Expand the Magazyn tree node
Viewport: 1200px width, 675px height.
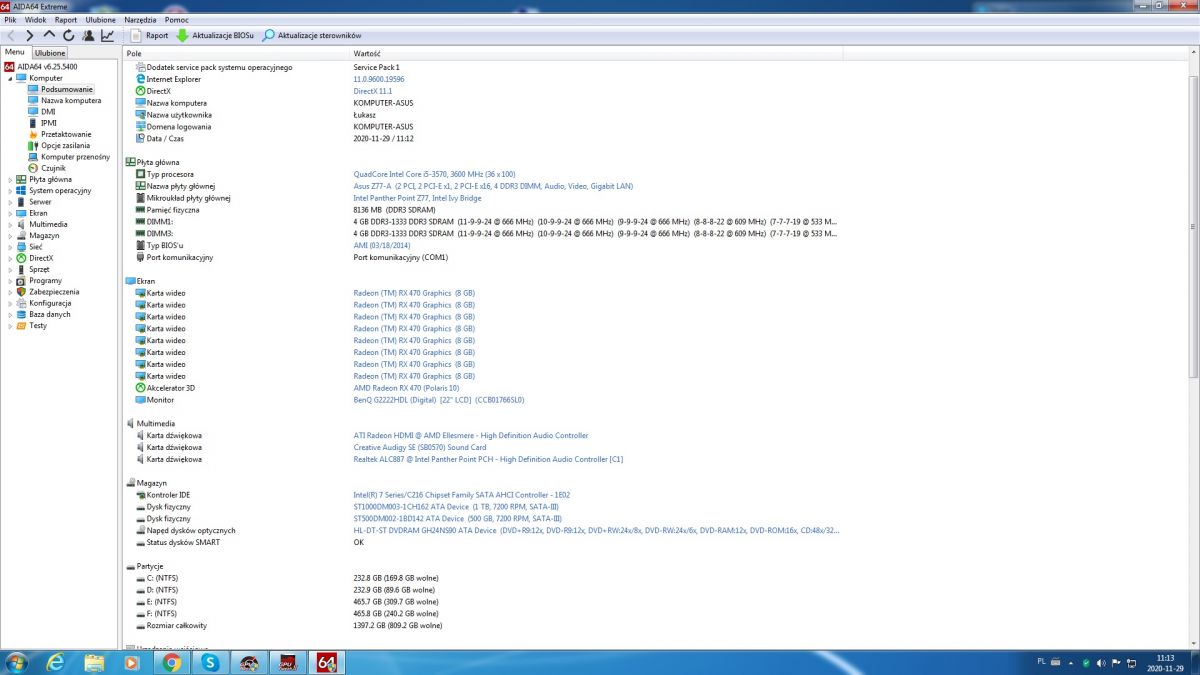(10, 235)
